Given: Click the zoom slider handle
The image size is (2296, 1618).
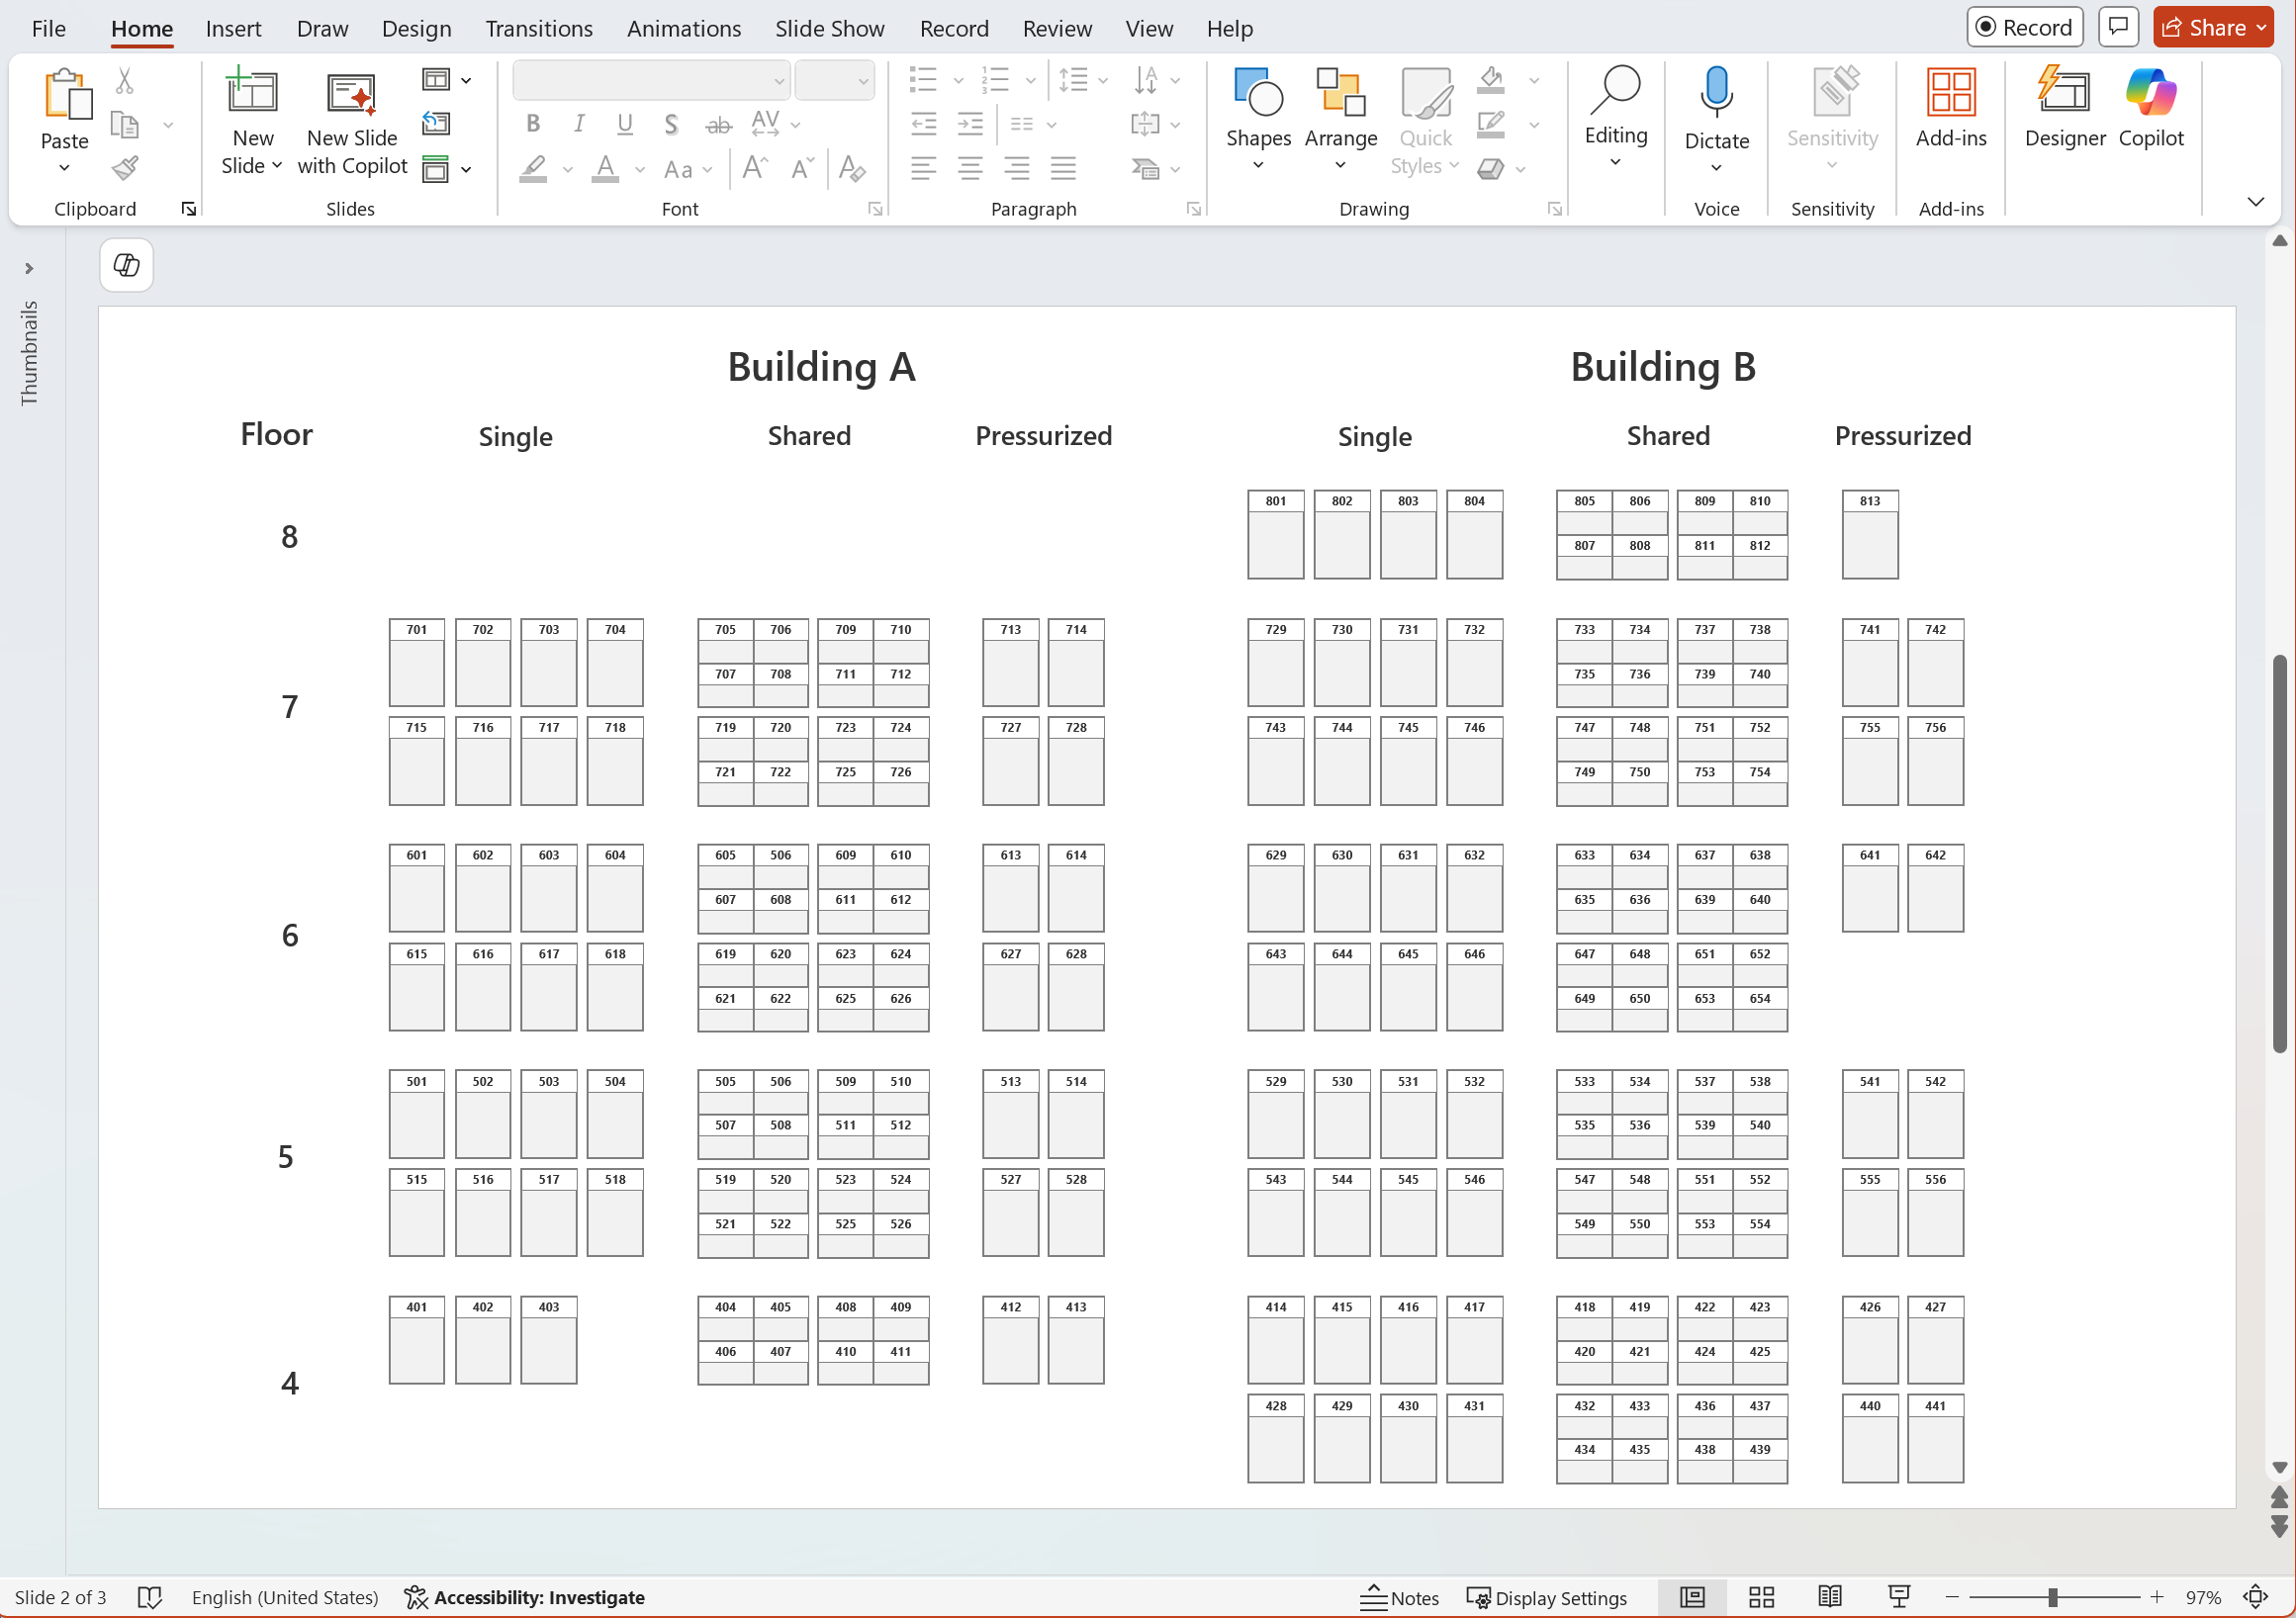Looking at the screenshot, I should 2052,1597.
